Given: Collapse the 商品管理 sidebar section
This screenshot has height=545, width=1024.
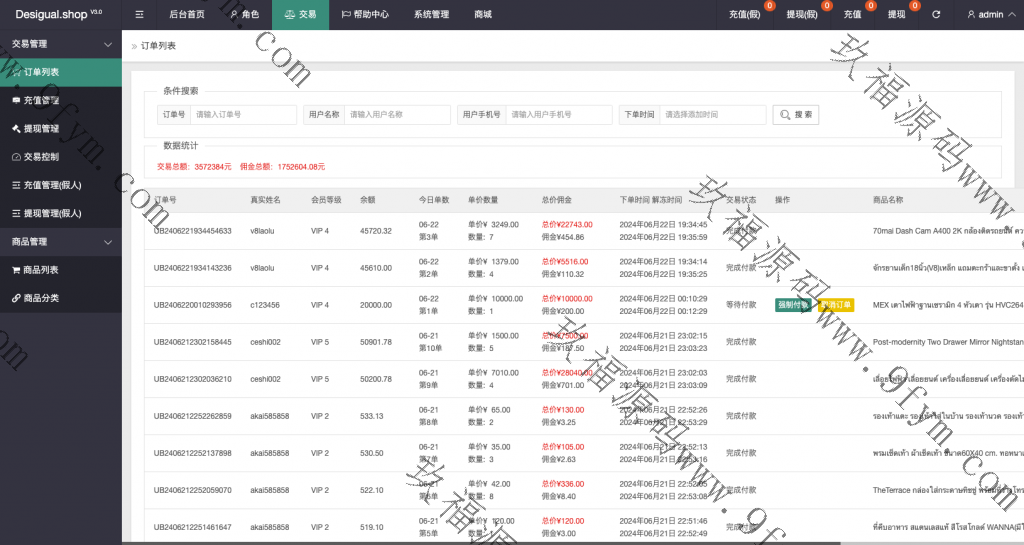Looking at the screenshot, I should [x=108, y=242].
